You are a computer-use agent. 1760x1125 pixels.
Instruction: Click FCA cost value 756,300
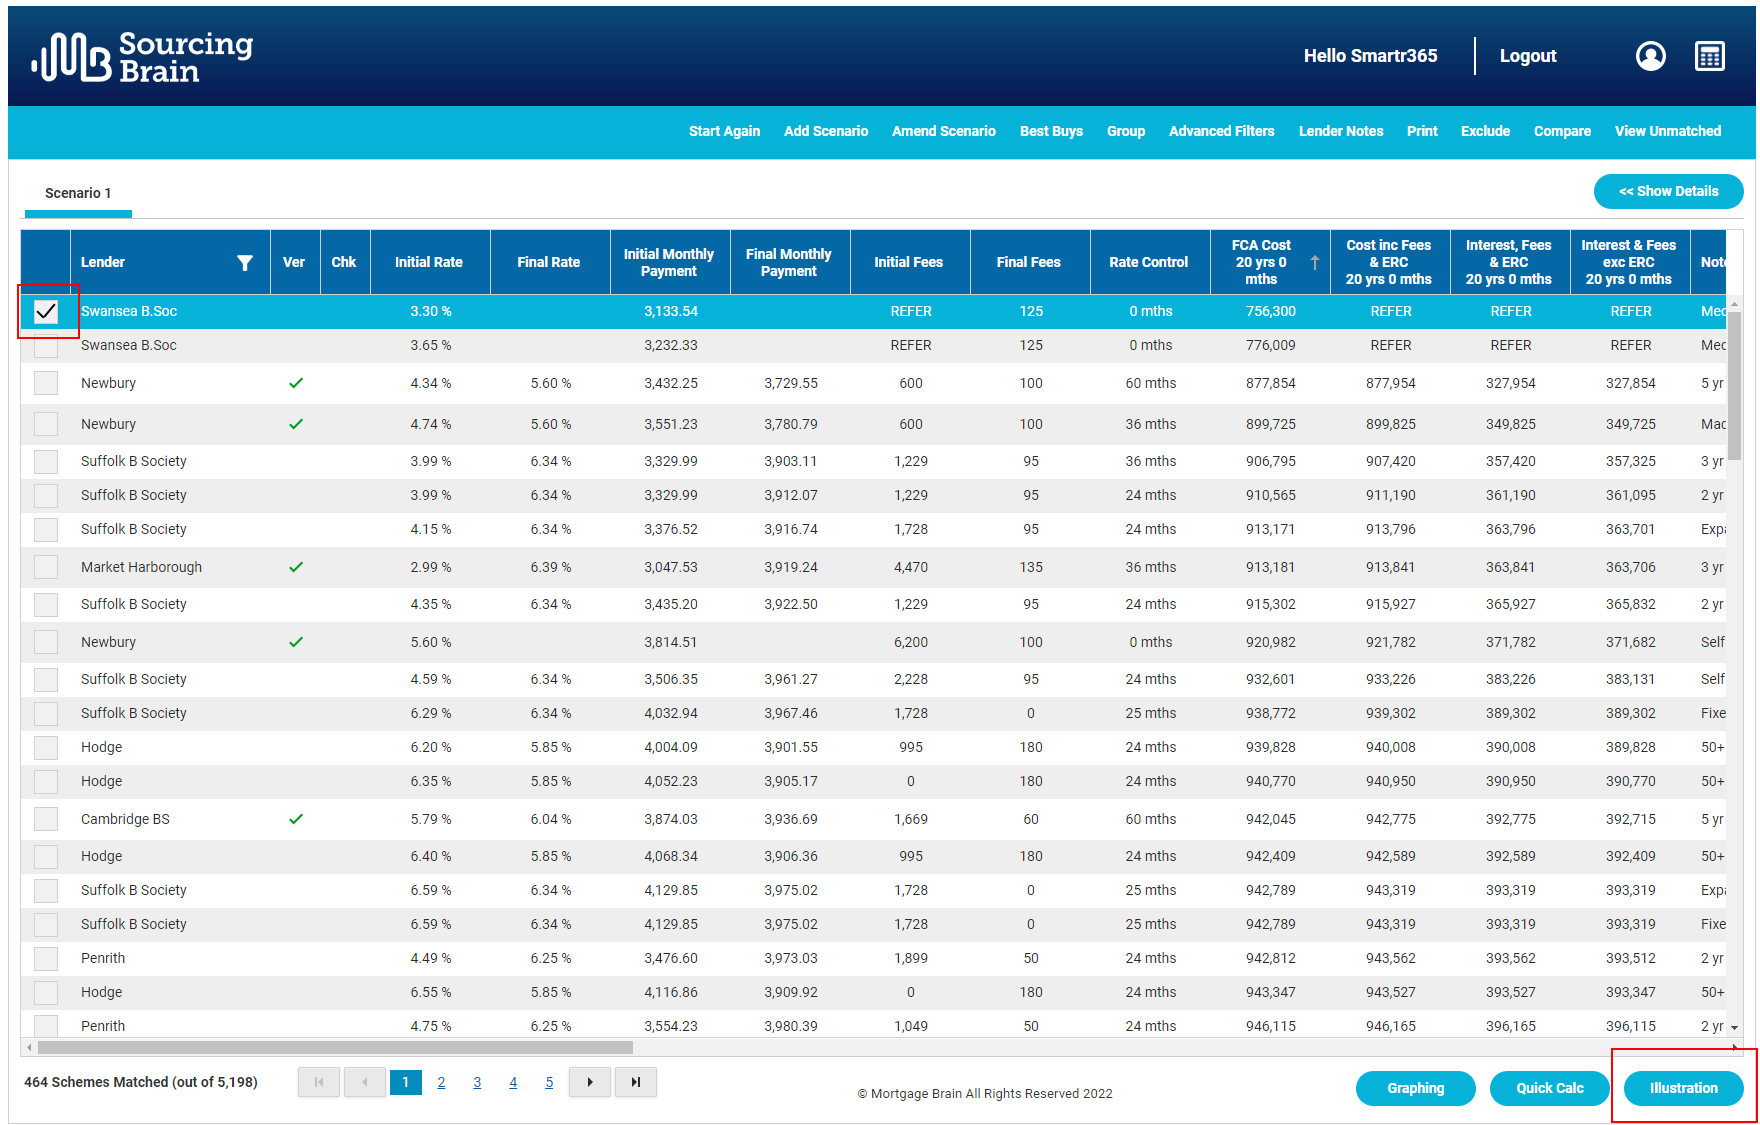tap(1271, 311)
